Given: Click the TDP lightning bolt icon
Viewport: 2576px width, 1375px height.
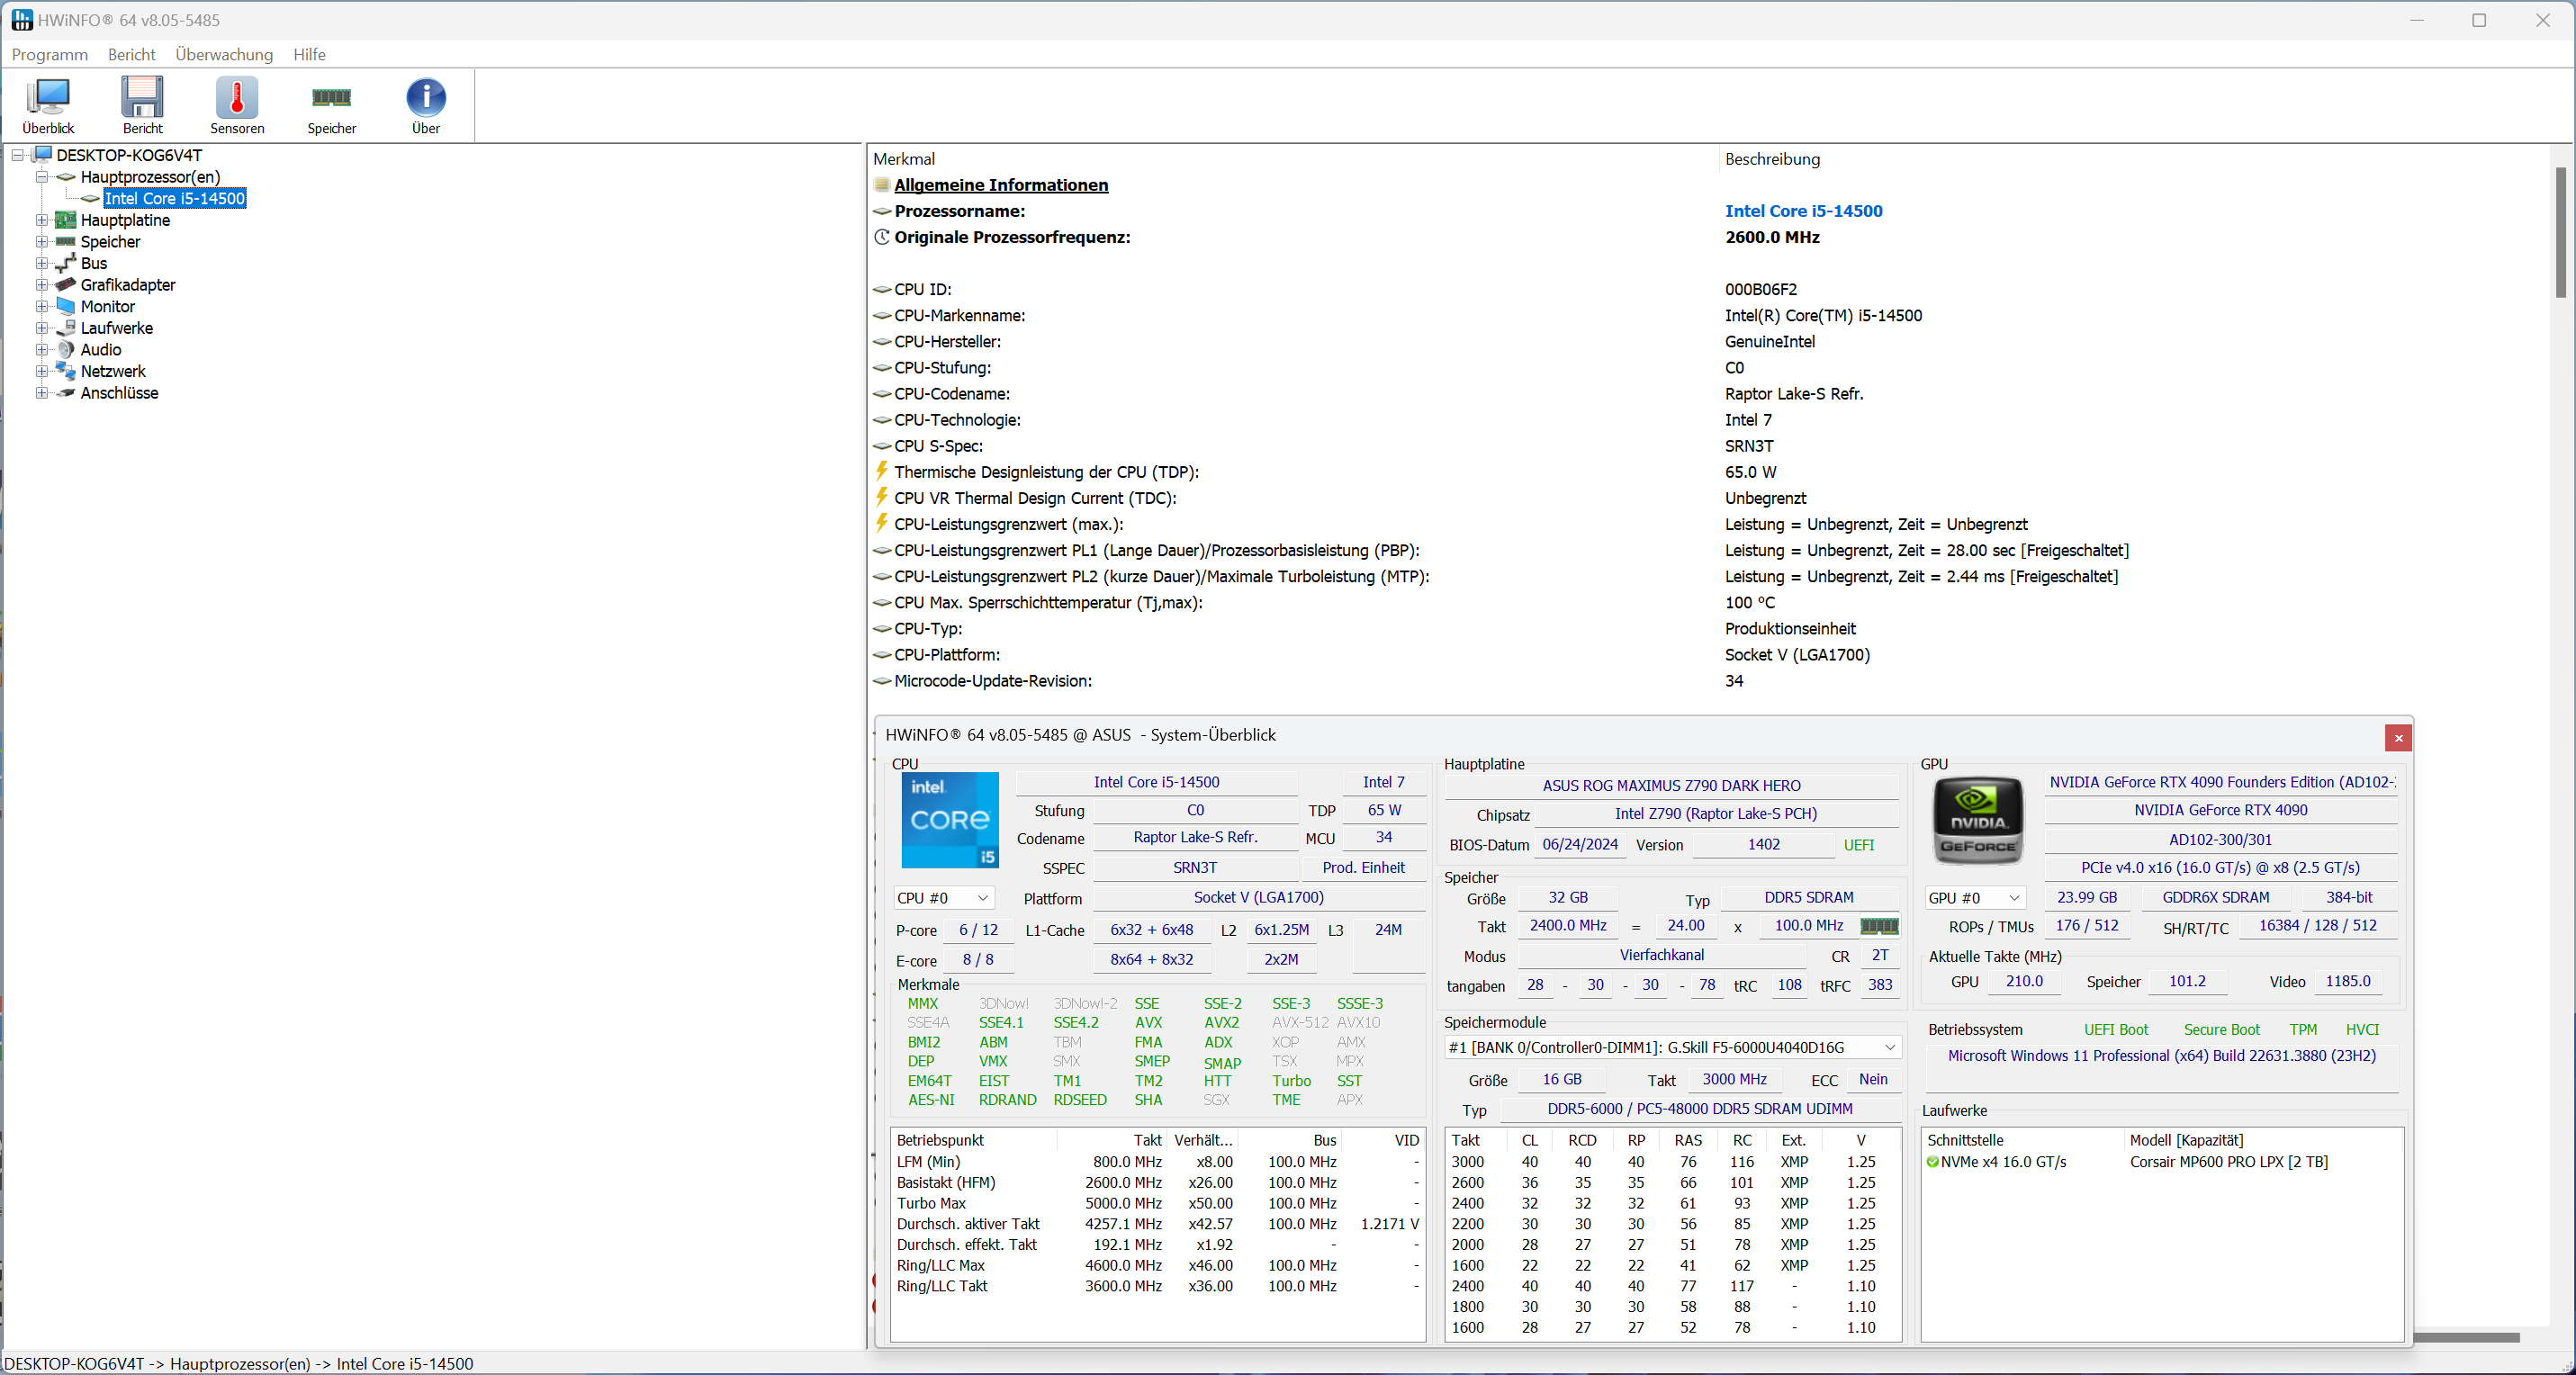Looking at the screenshot, I should click(x=881, y=471).
